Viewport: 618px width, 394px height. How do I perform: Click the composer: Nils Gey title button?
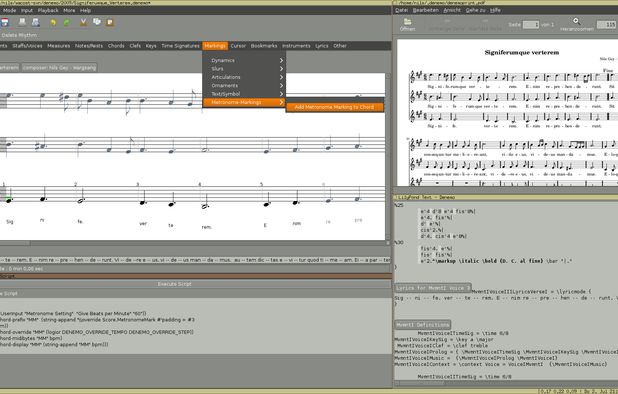[59, 68]
